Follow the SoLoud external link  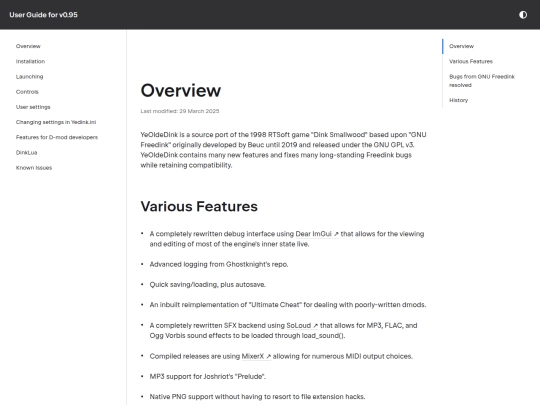pyautogui.click(x=302, y=325)
